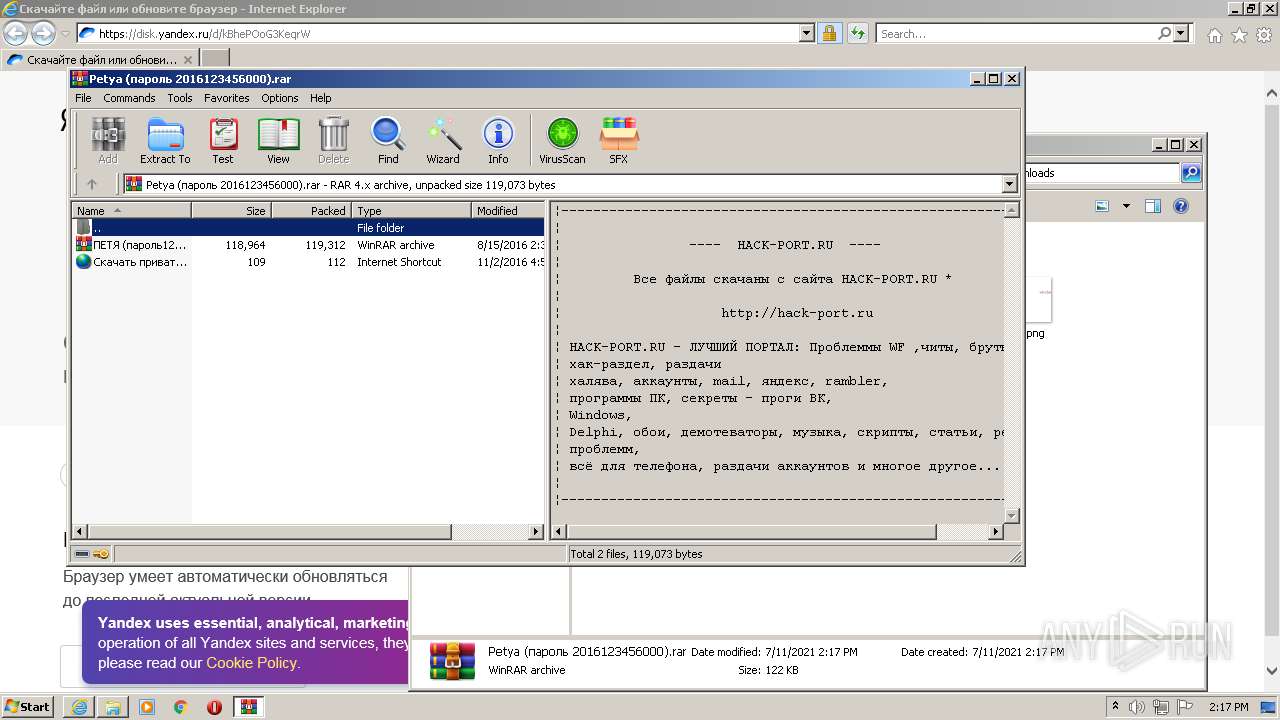Open the Internet Explorer tools gear
This screenshot has width=1280, height=720.
[1263, 35]
